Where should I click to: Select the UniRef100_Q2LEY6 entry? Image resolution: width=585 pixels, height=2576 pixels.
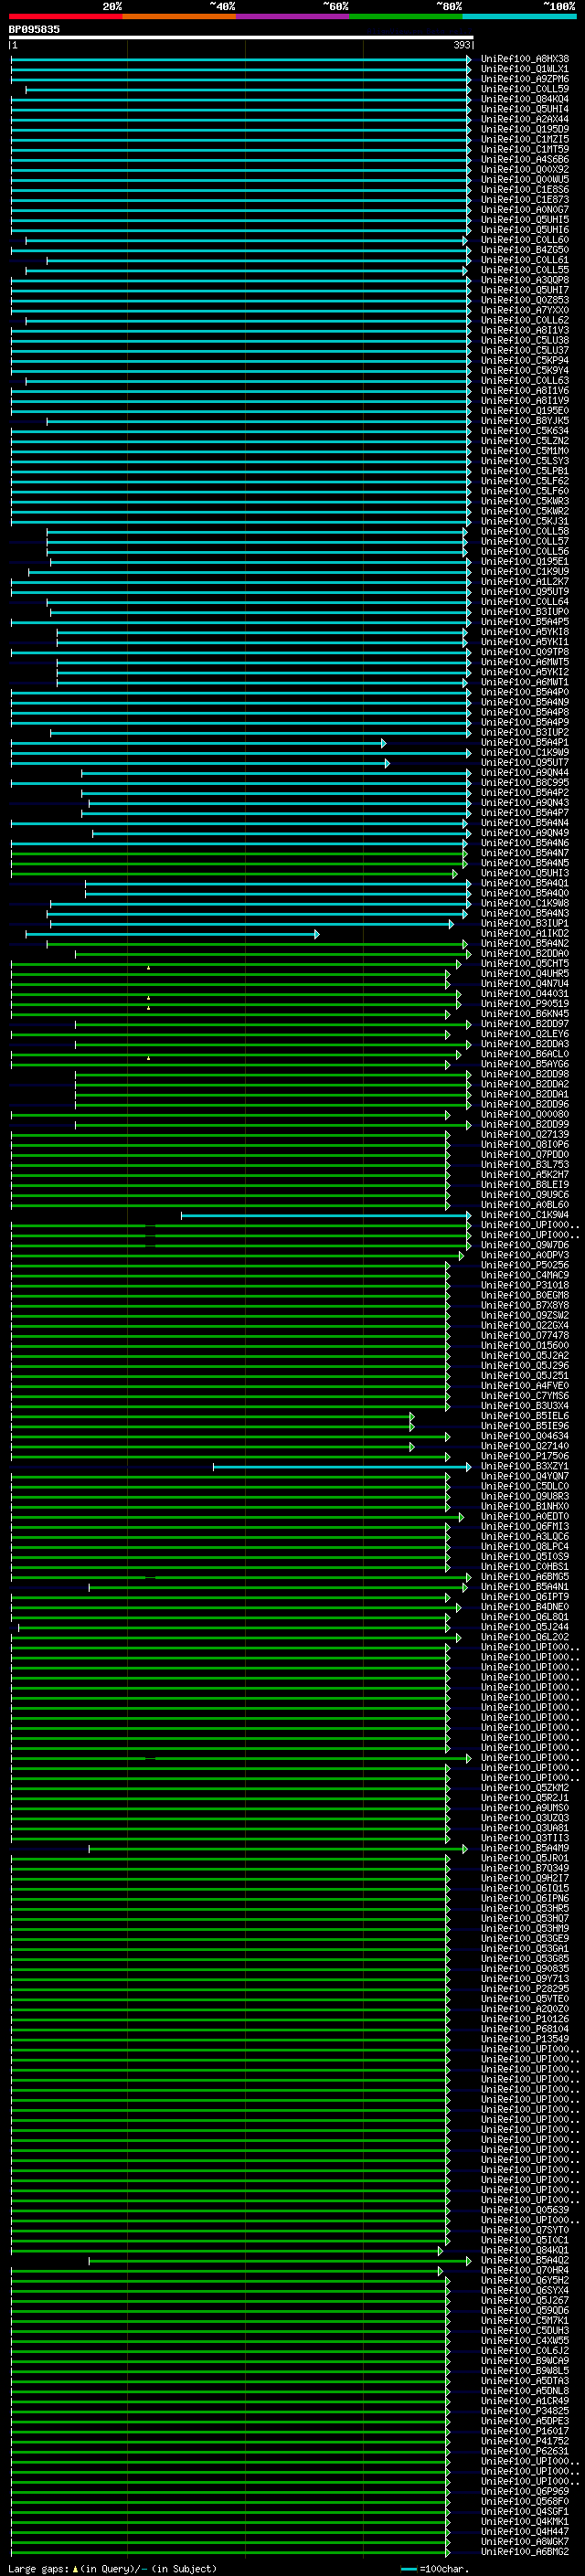[524, 1034]
